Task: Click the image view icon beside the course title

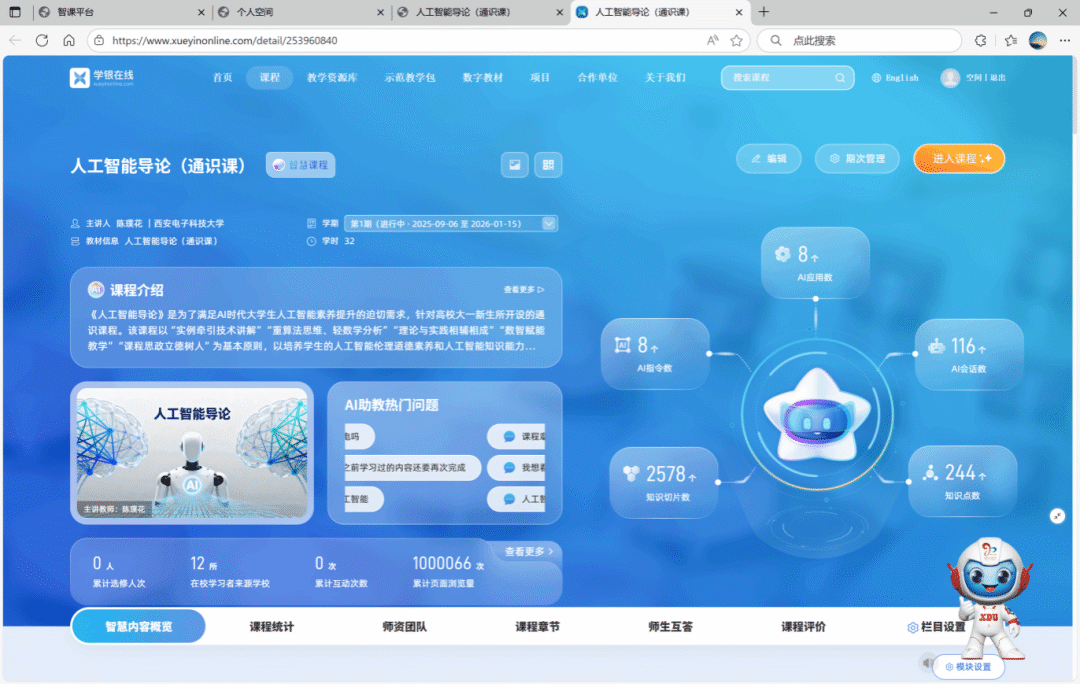Action: 515,165
